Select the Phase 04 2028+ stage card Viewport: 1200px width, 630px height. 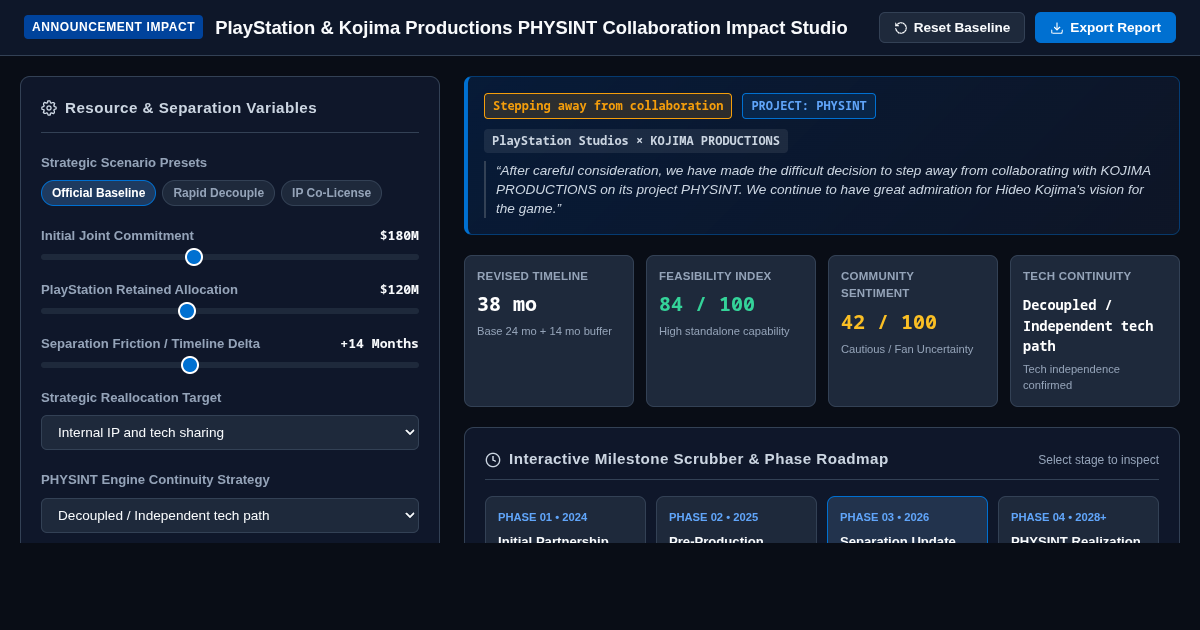(1078, 520)
